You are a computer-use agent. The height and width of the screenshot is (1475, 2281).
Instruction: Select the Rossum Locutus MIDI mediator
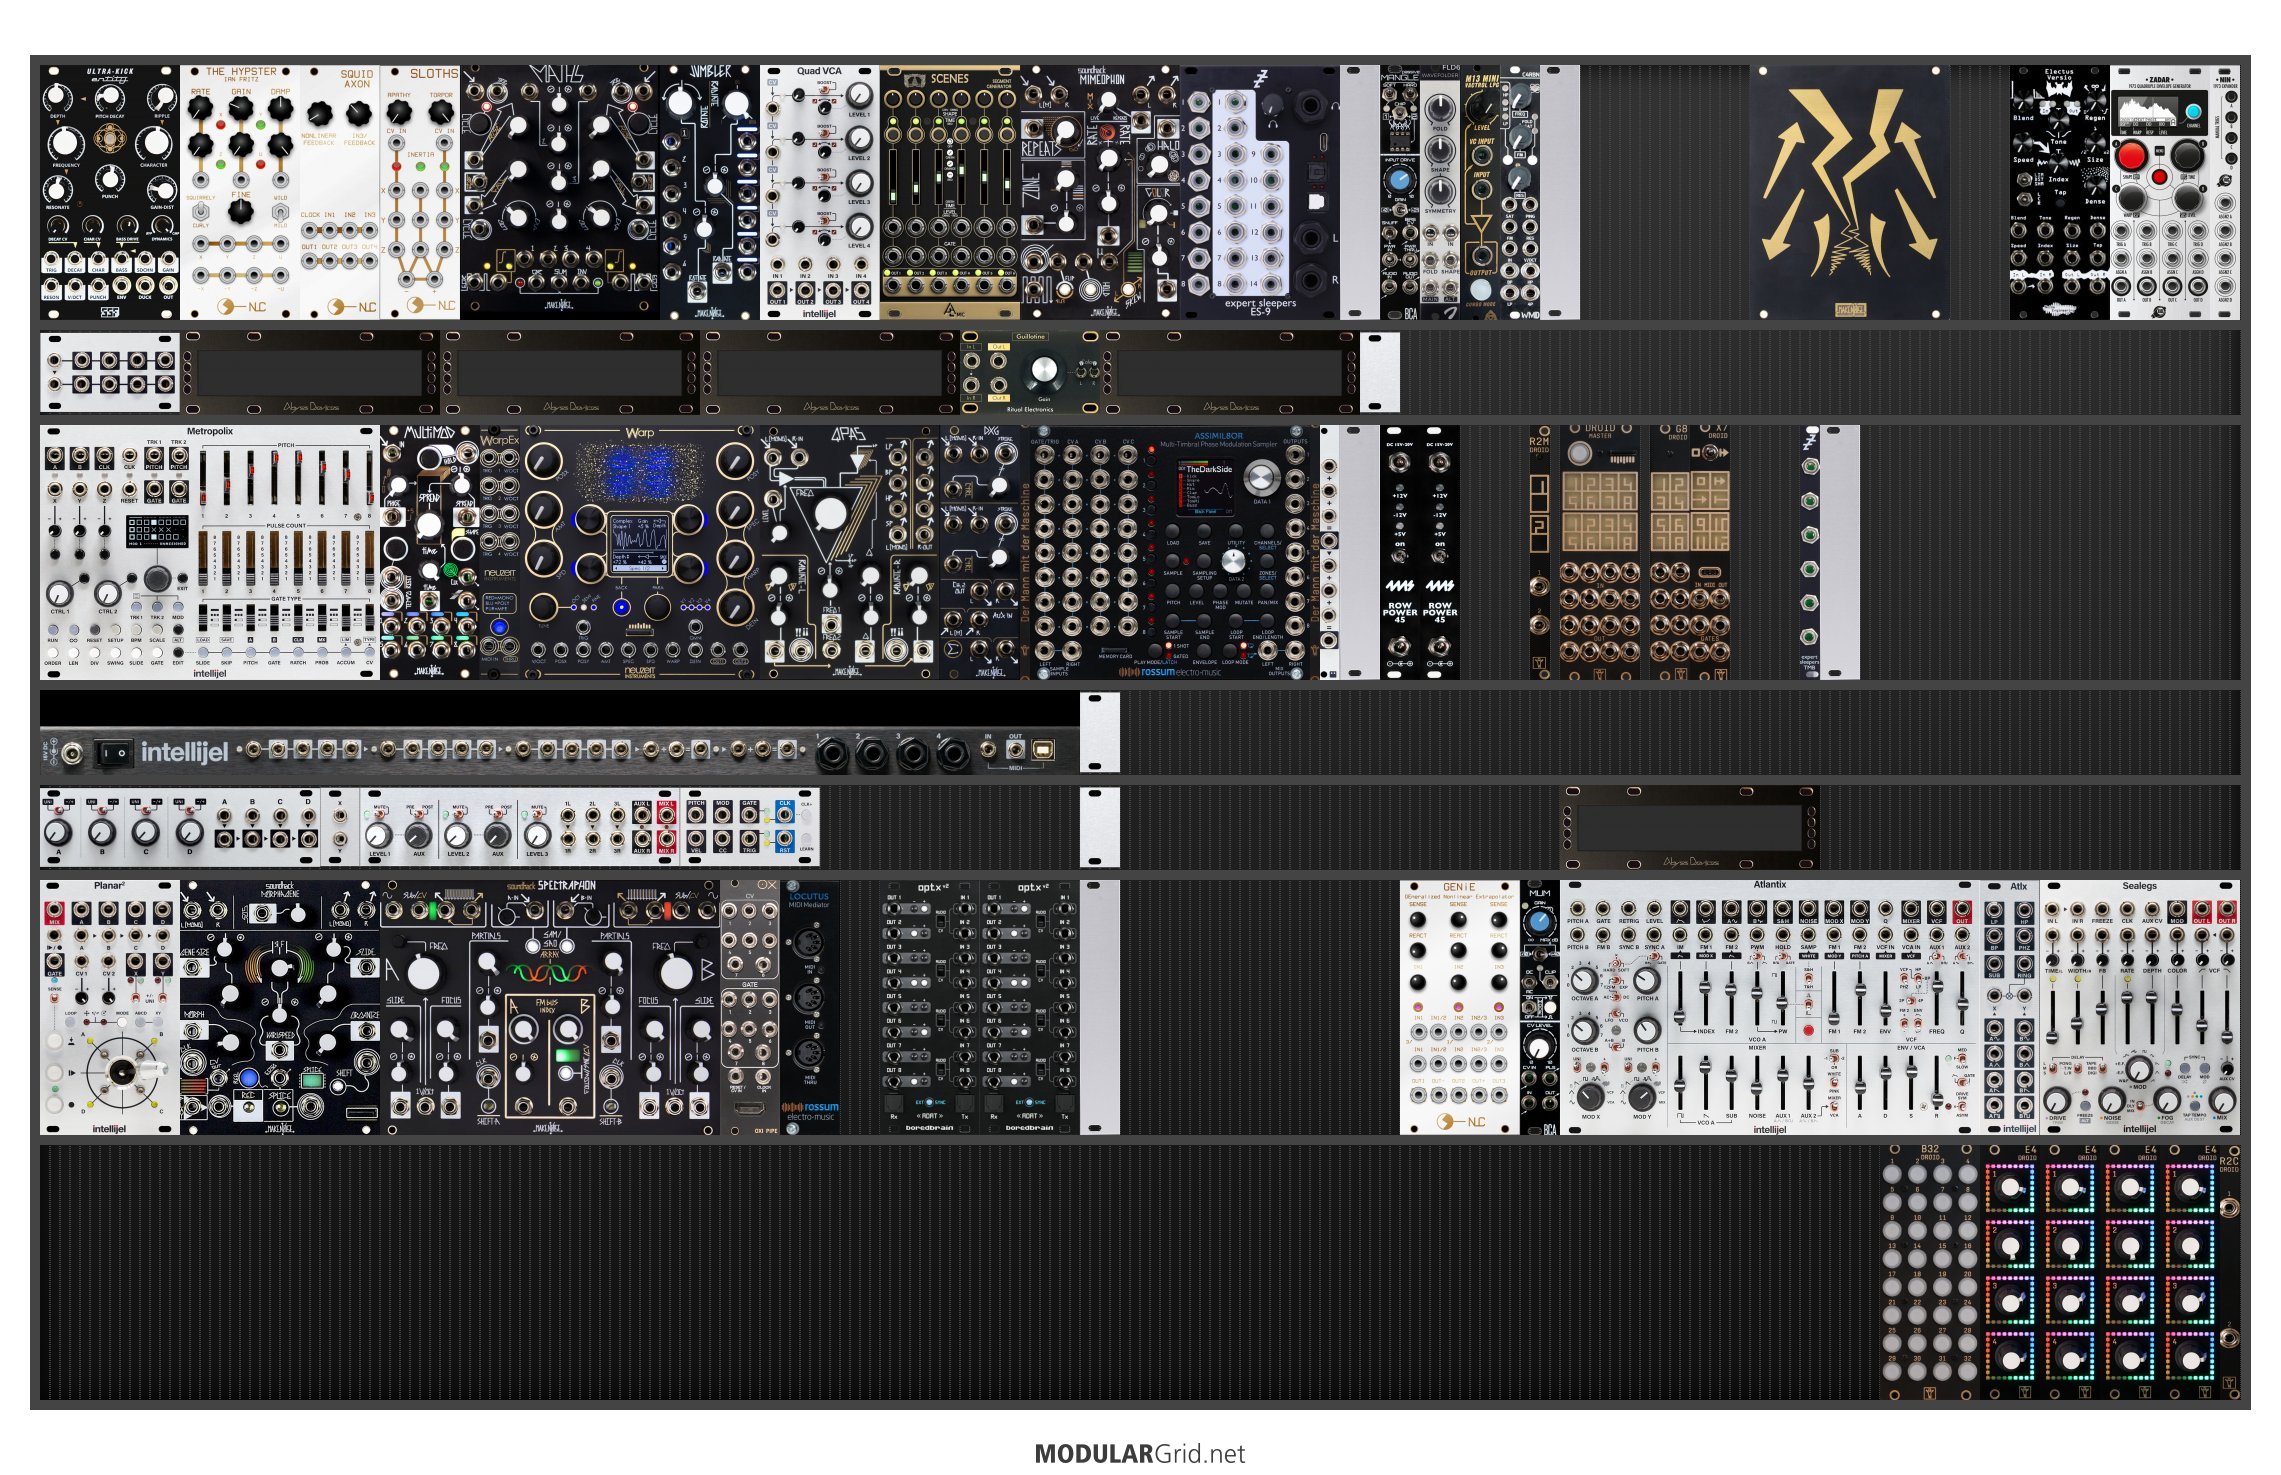click(810, 1007)
